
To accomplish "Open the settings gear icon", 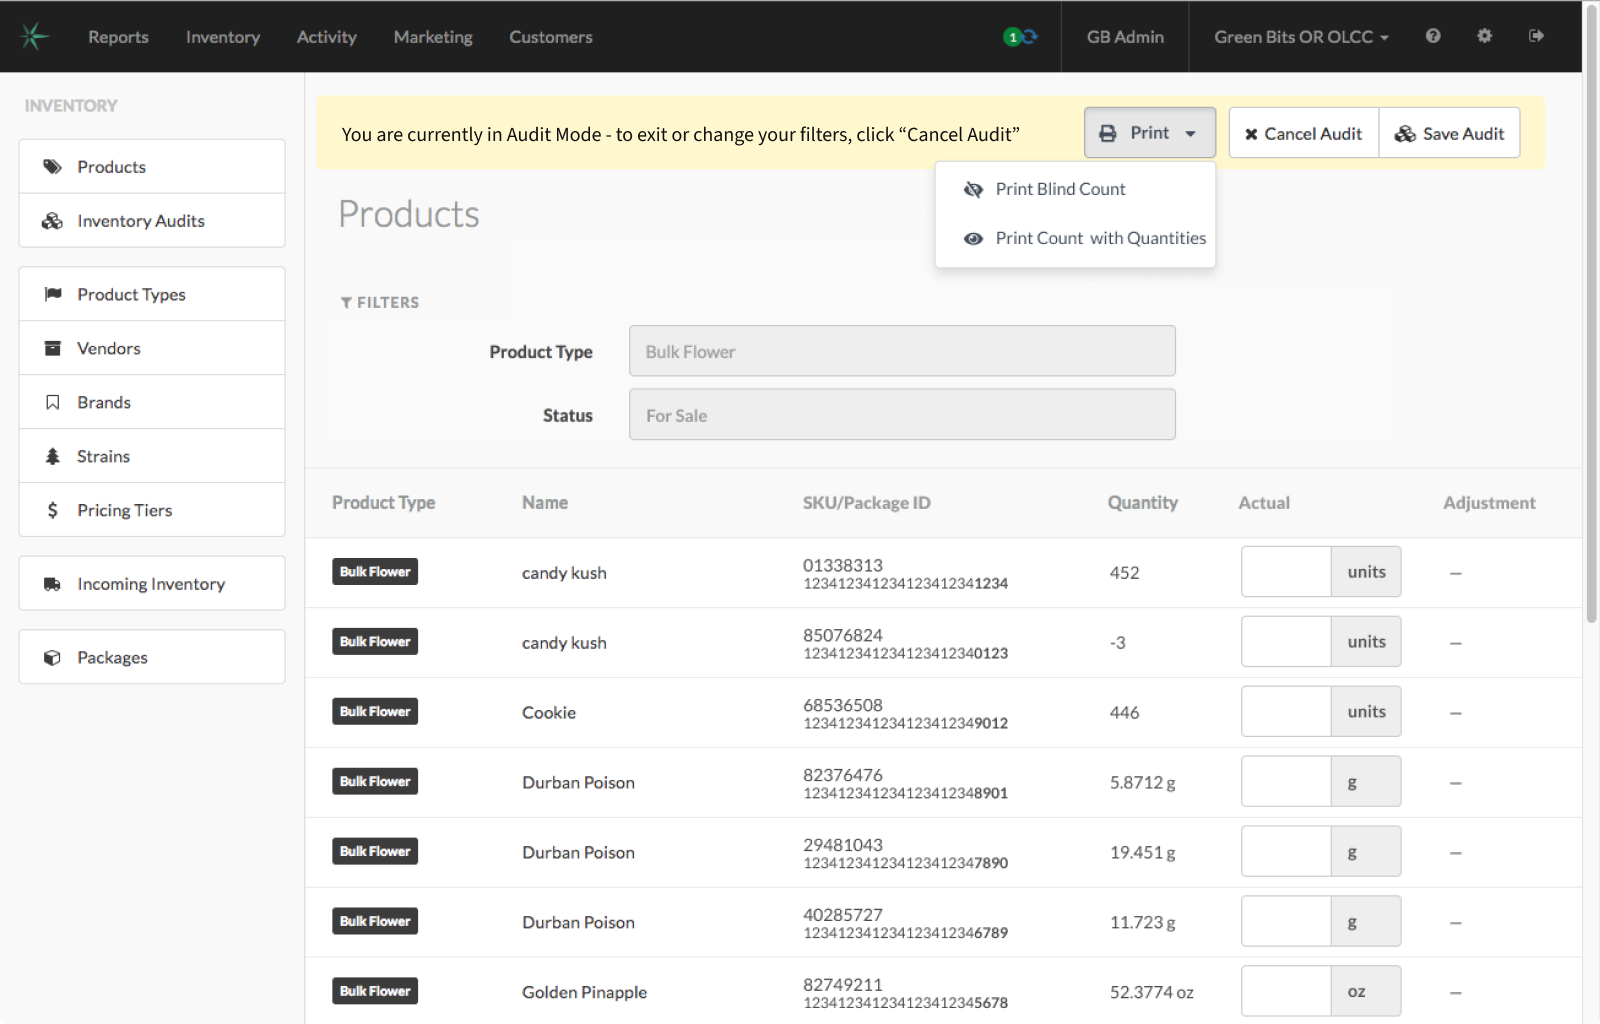I will point(1484,36).
